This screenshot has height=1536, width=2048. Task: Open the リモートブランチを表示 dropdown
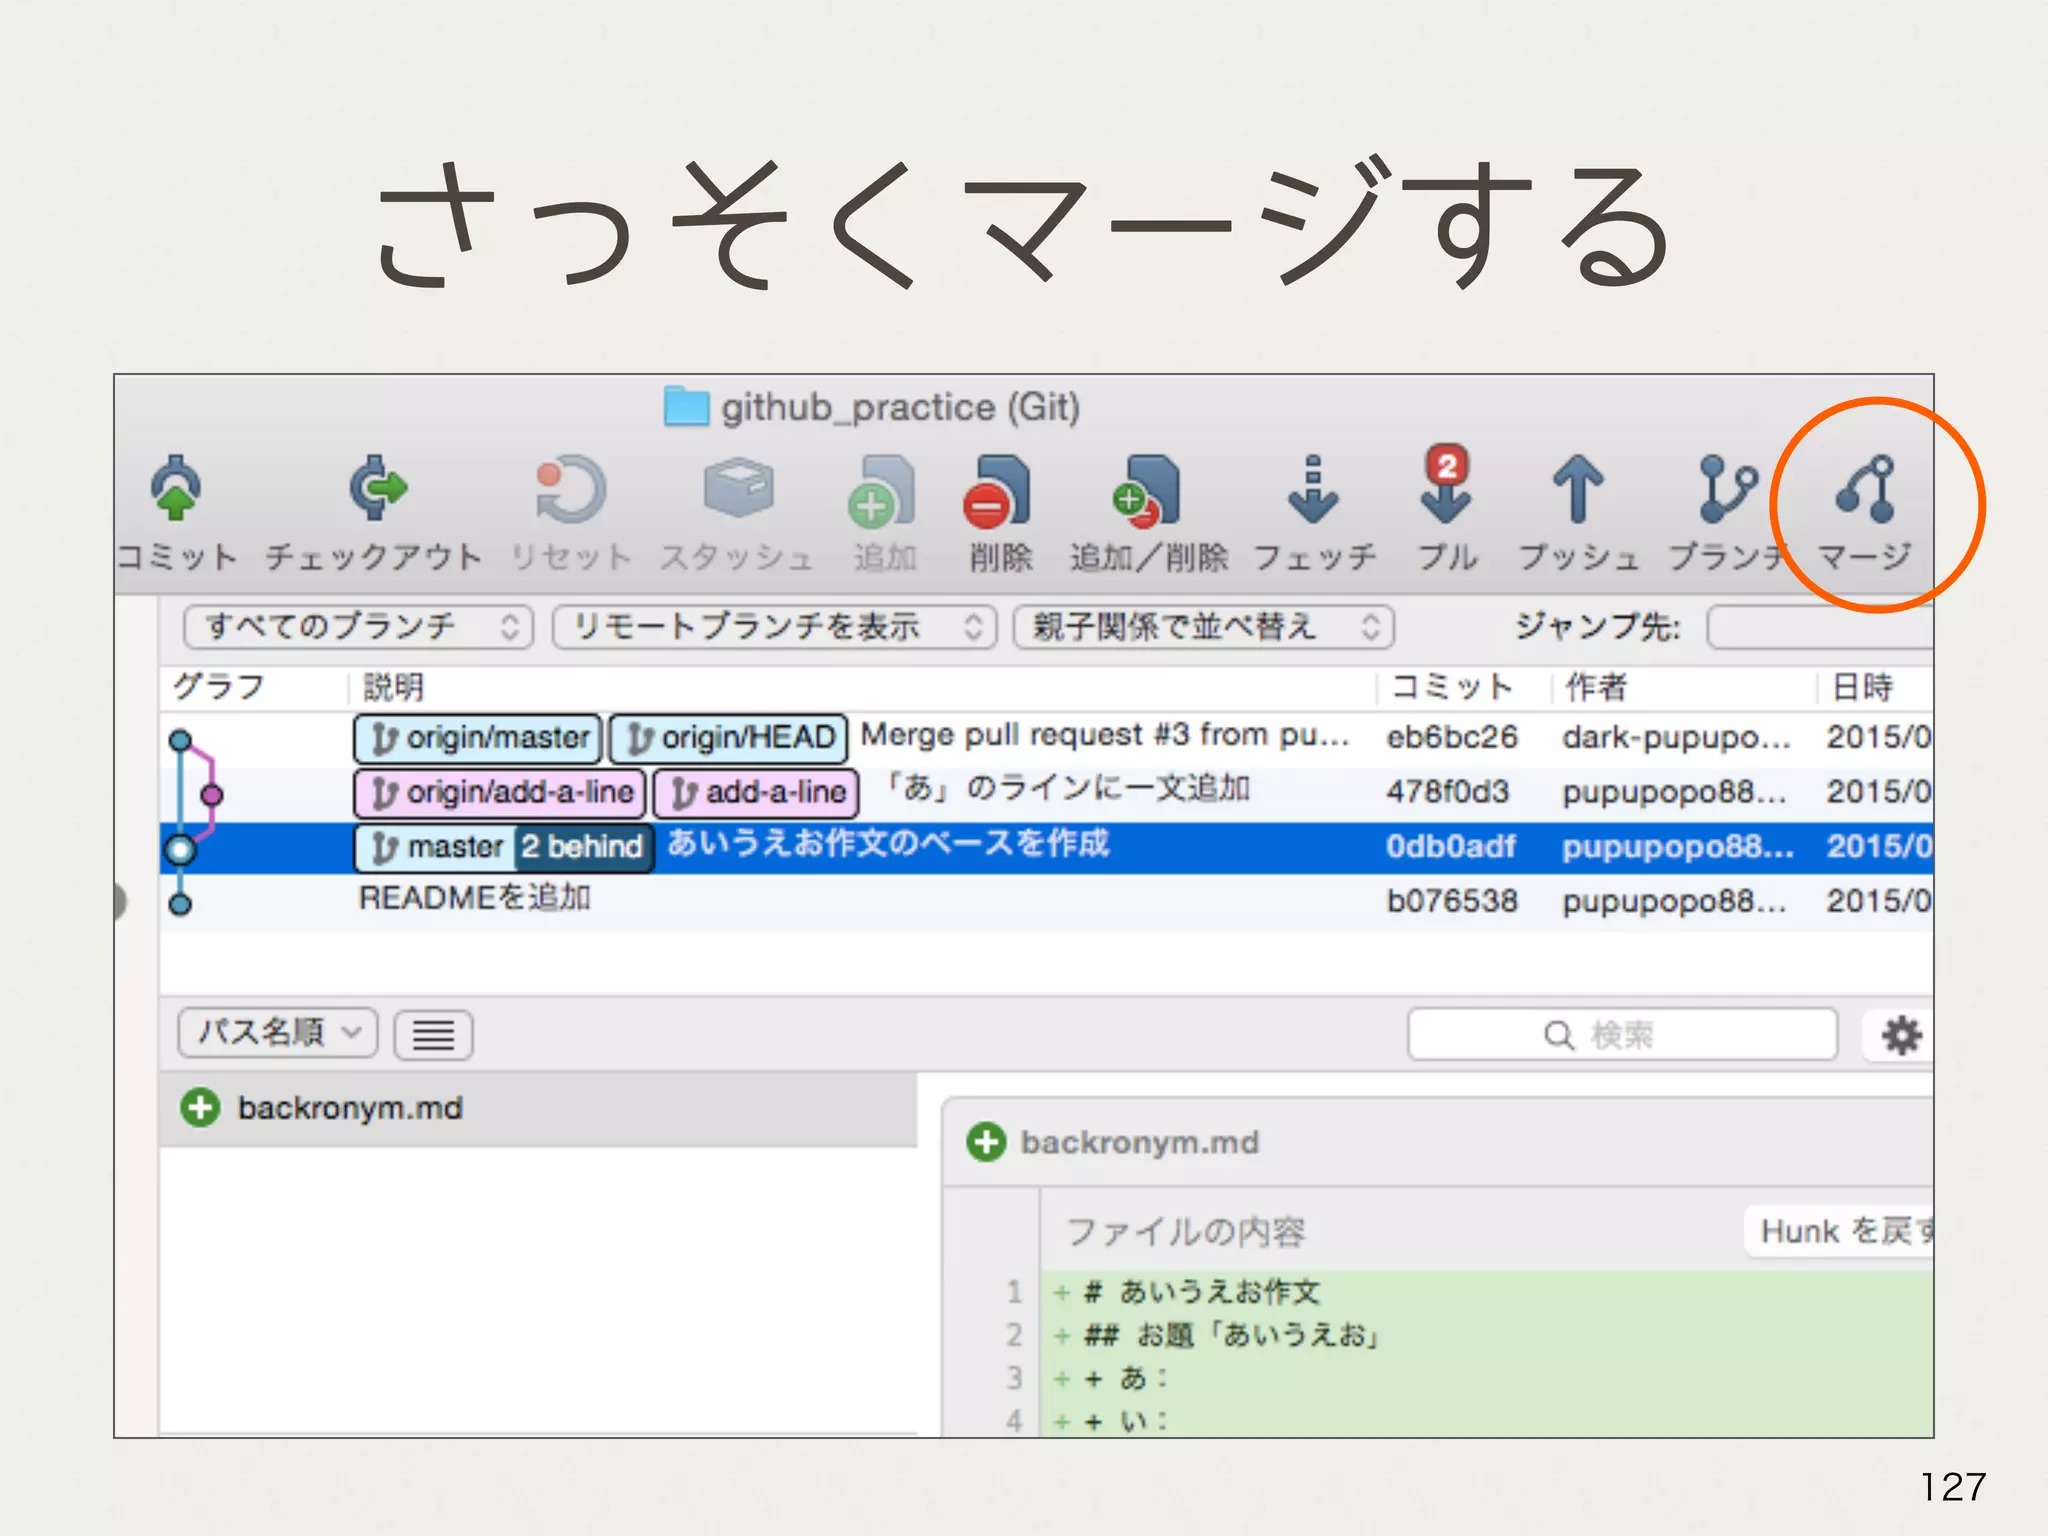(773, 627)
